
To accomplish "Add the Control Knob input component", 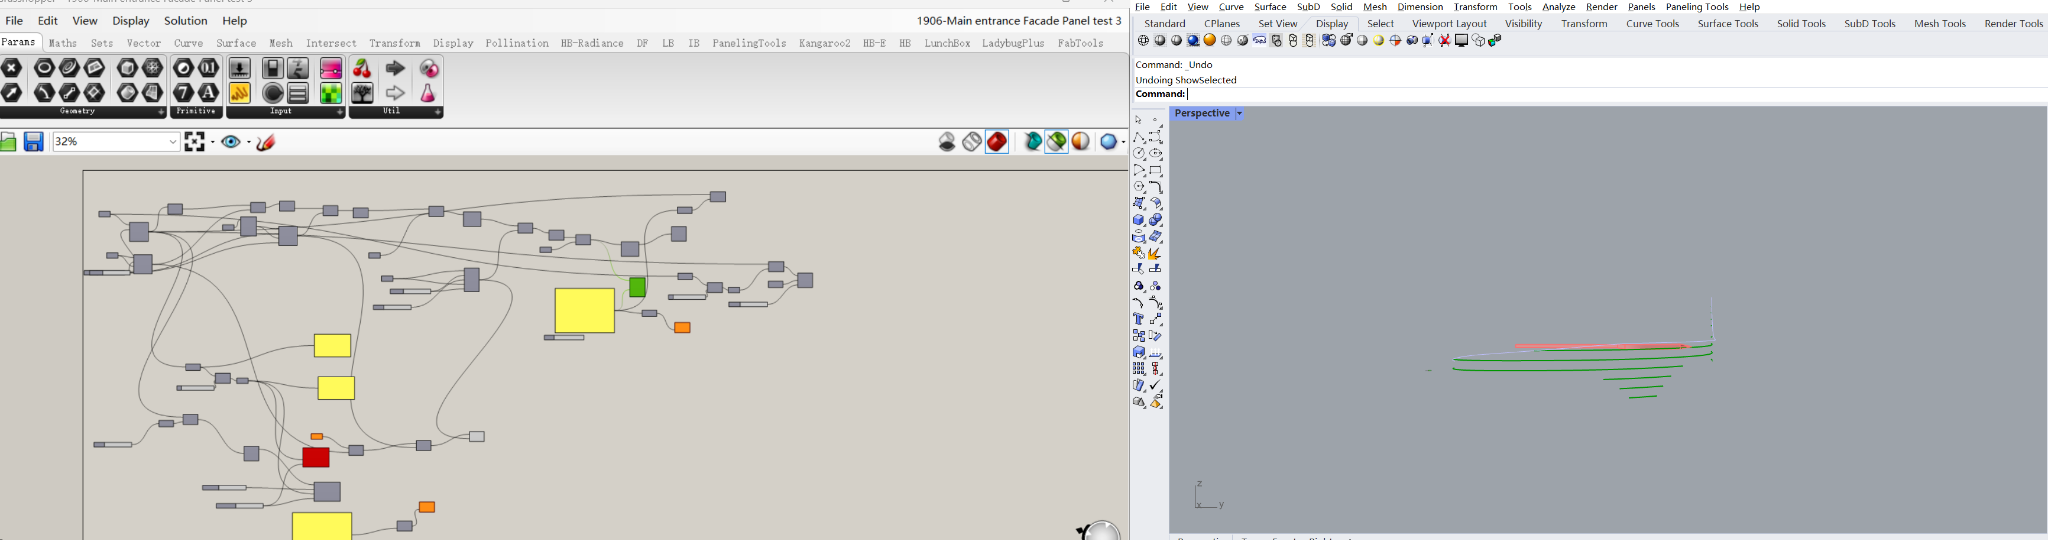I will (273, 92).
